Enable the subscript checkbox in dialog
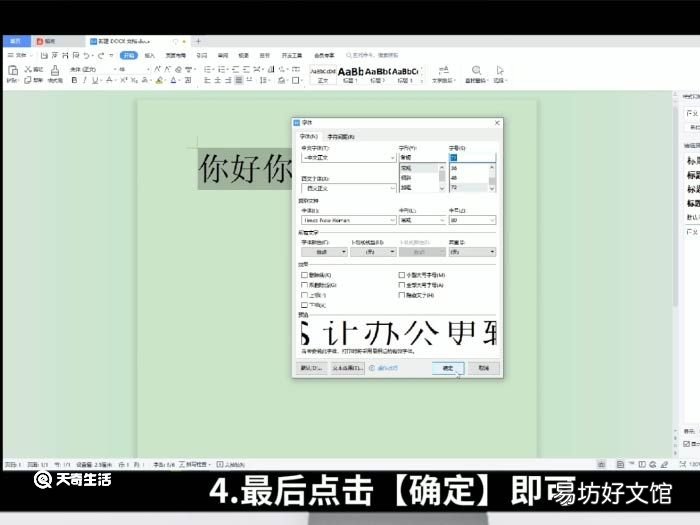Image resolution: width=700 pixels, height=525 pixels. (x=304, y=305)
